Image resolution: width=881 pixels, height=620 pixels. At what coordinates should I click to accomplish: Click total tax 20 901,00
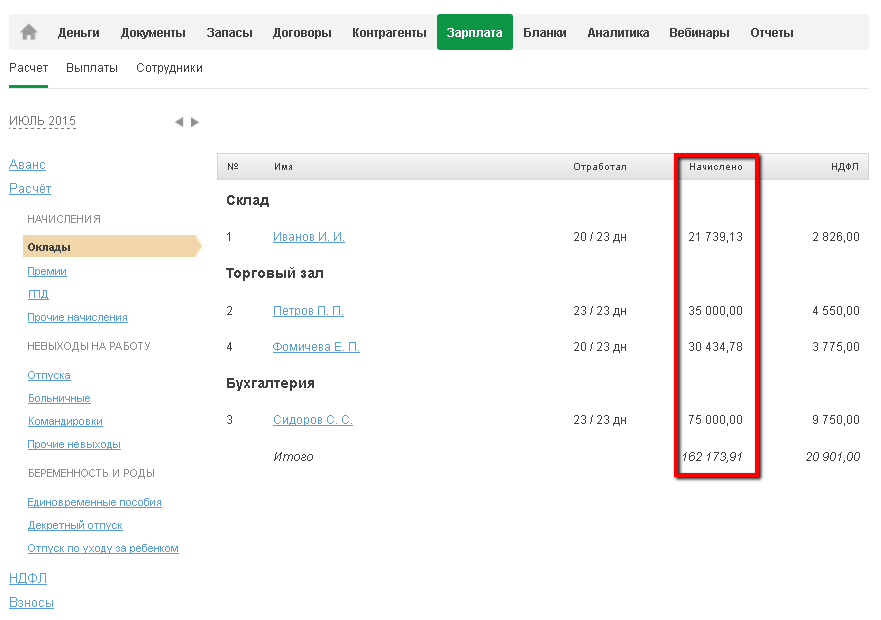pos(833,457)
